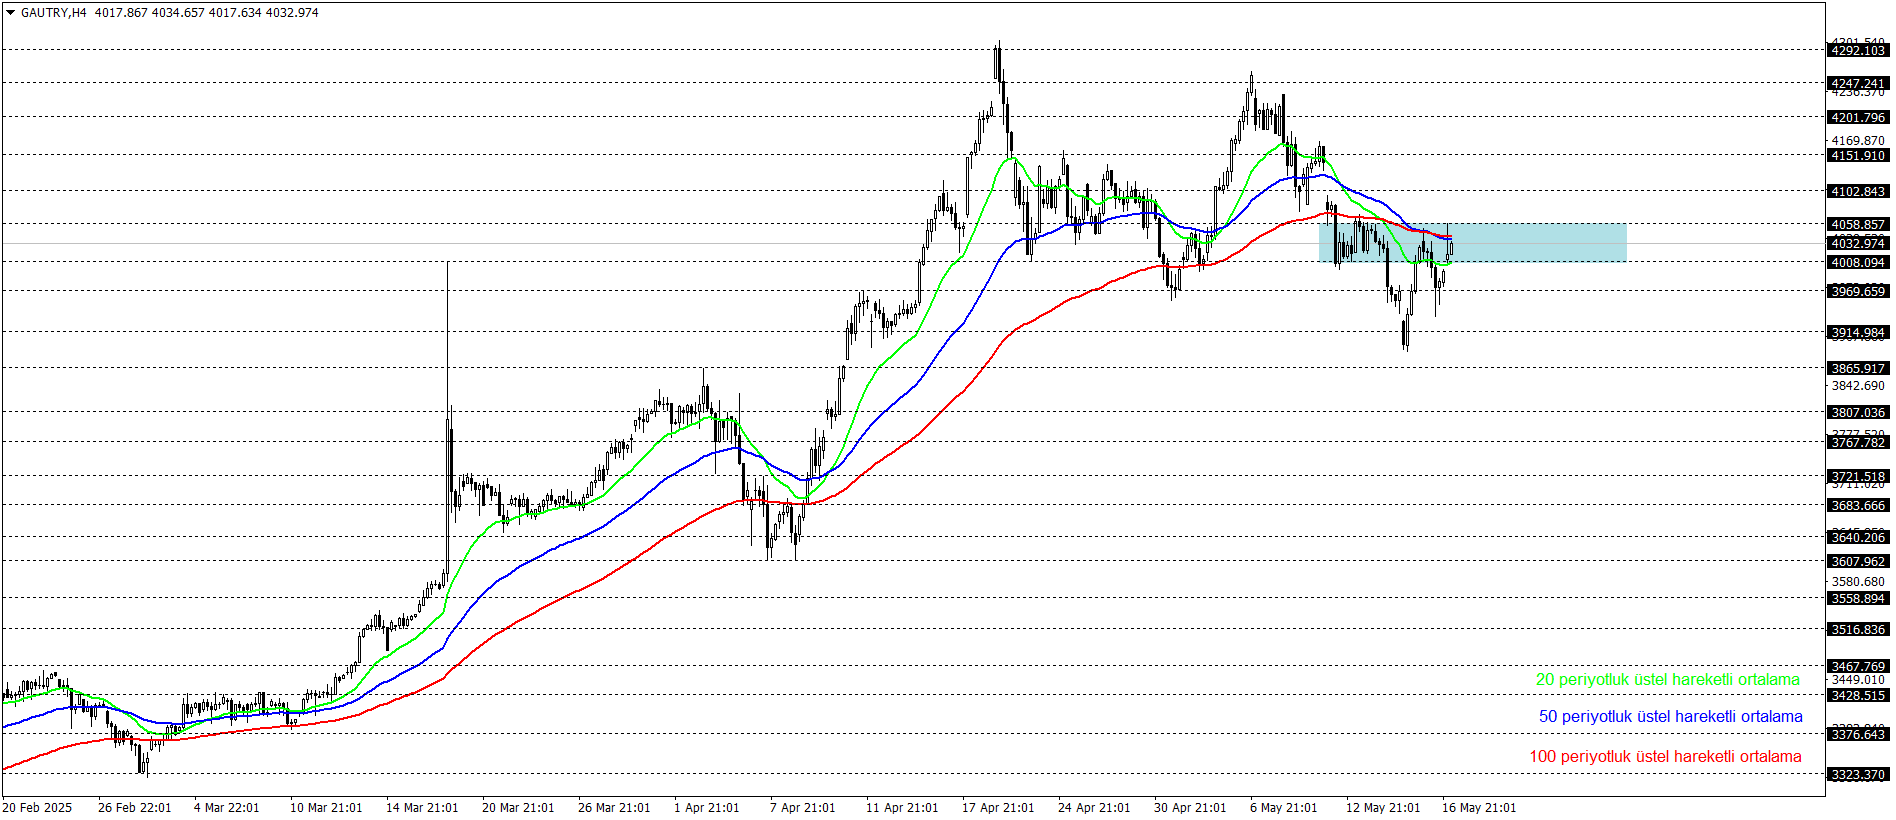Click the 4058.857 price level label

(1858, 225)
